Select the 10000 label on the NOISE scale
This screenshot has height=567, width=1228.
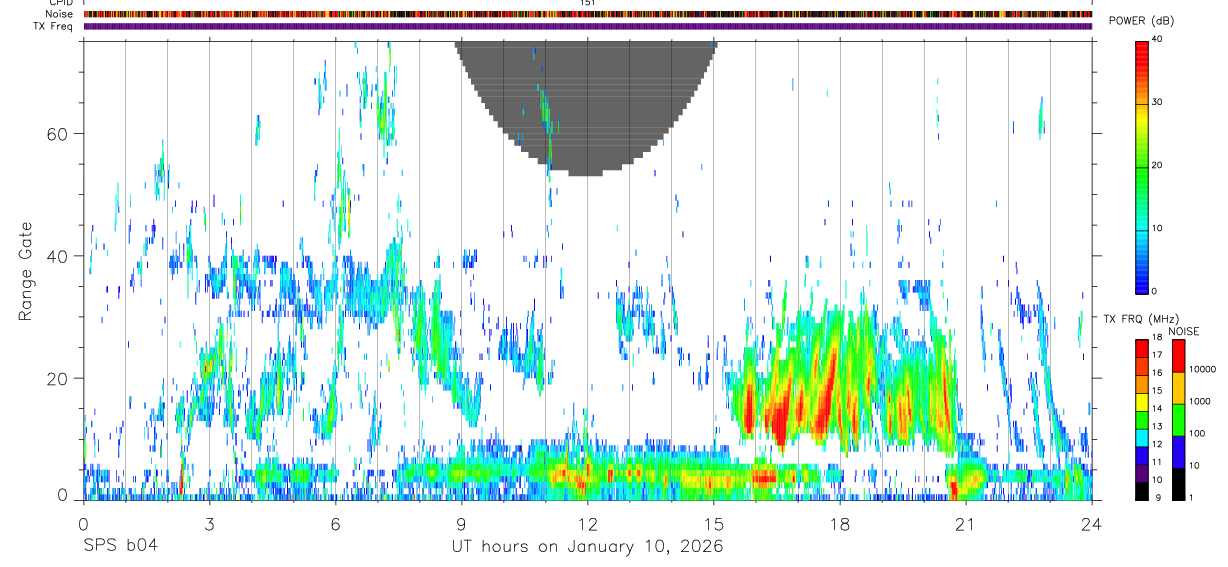1203,369
